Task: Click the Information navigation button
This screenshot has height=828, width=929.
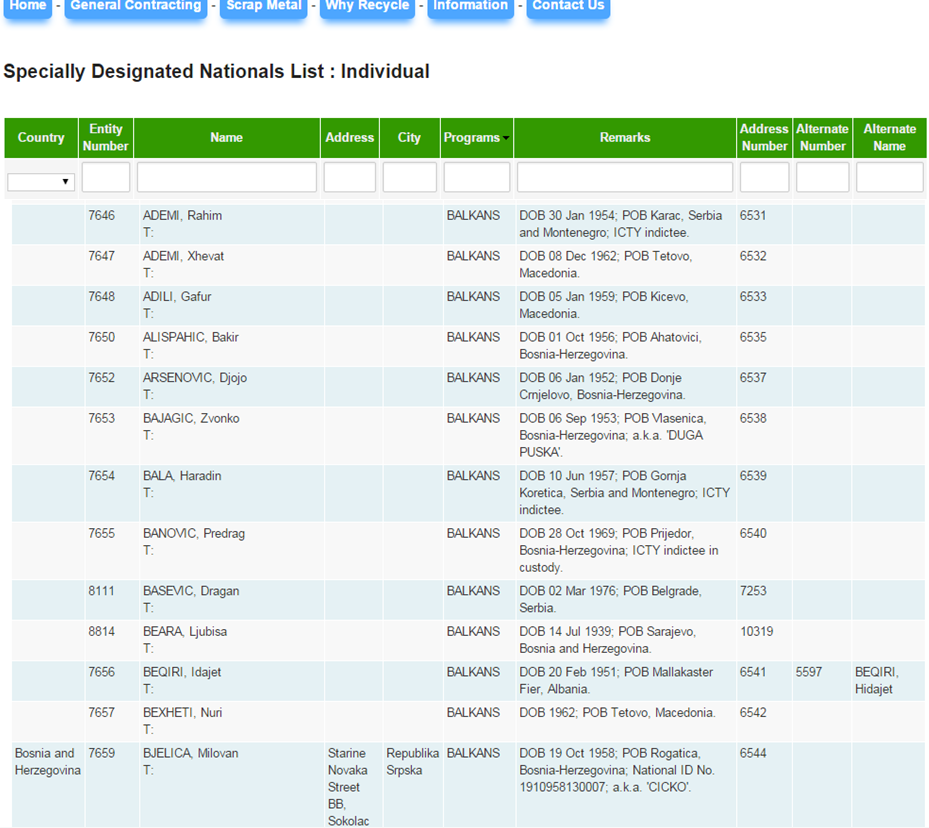Action: [x=470, y=7]
